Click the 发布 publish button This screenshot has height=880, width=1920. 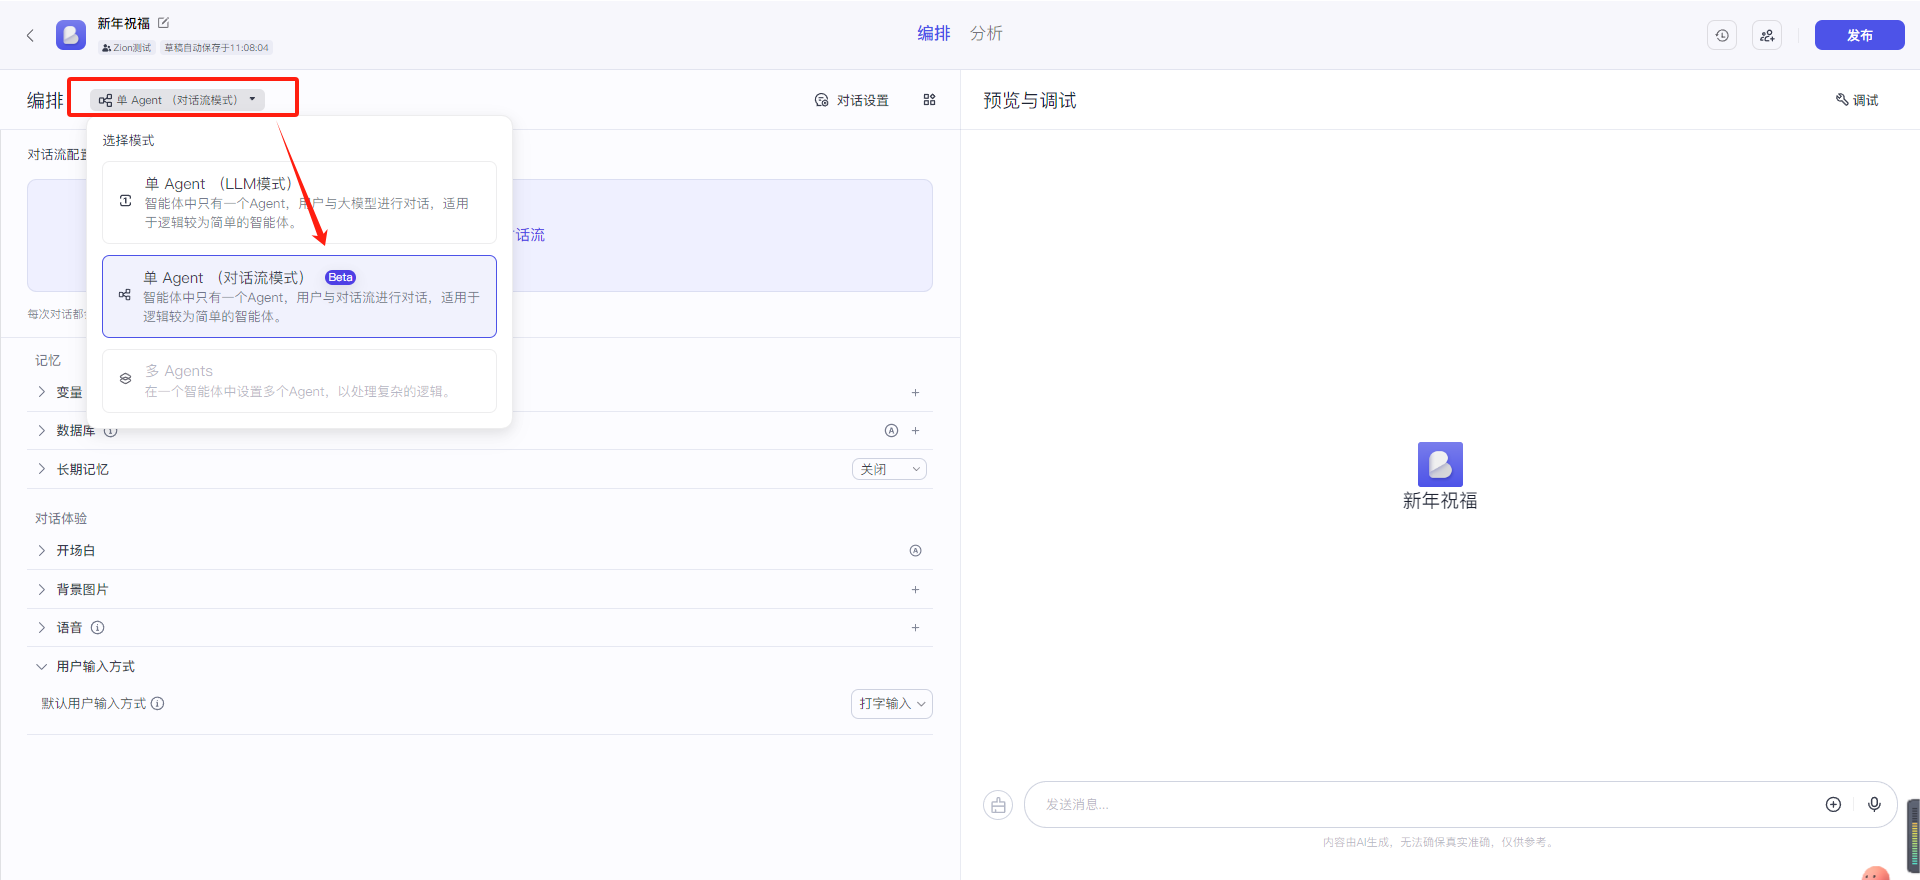pos(1859,35)
